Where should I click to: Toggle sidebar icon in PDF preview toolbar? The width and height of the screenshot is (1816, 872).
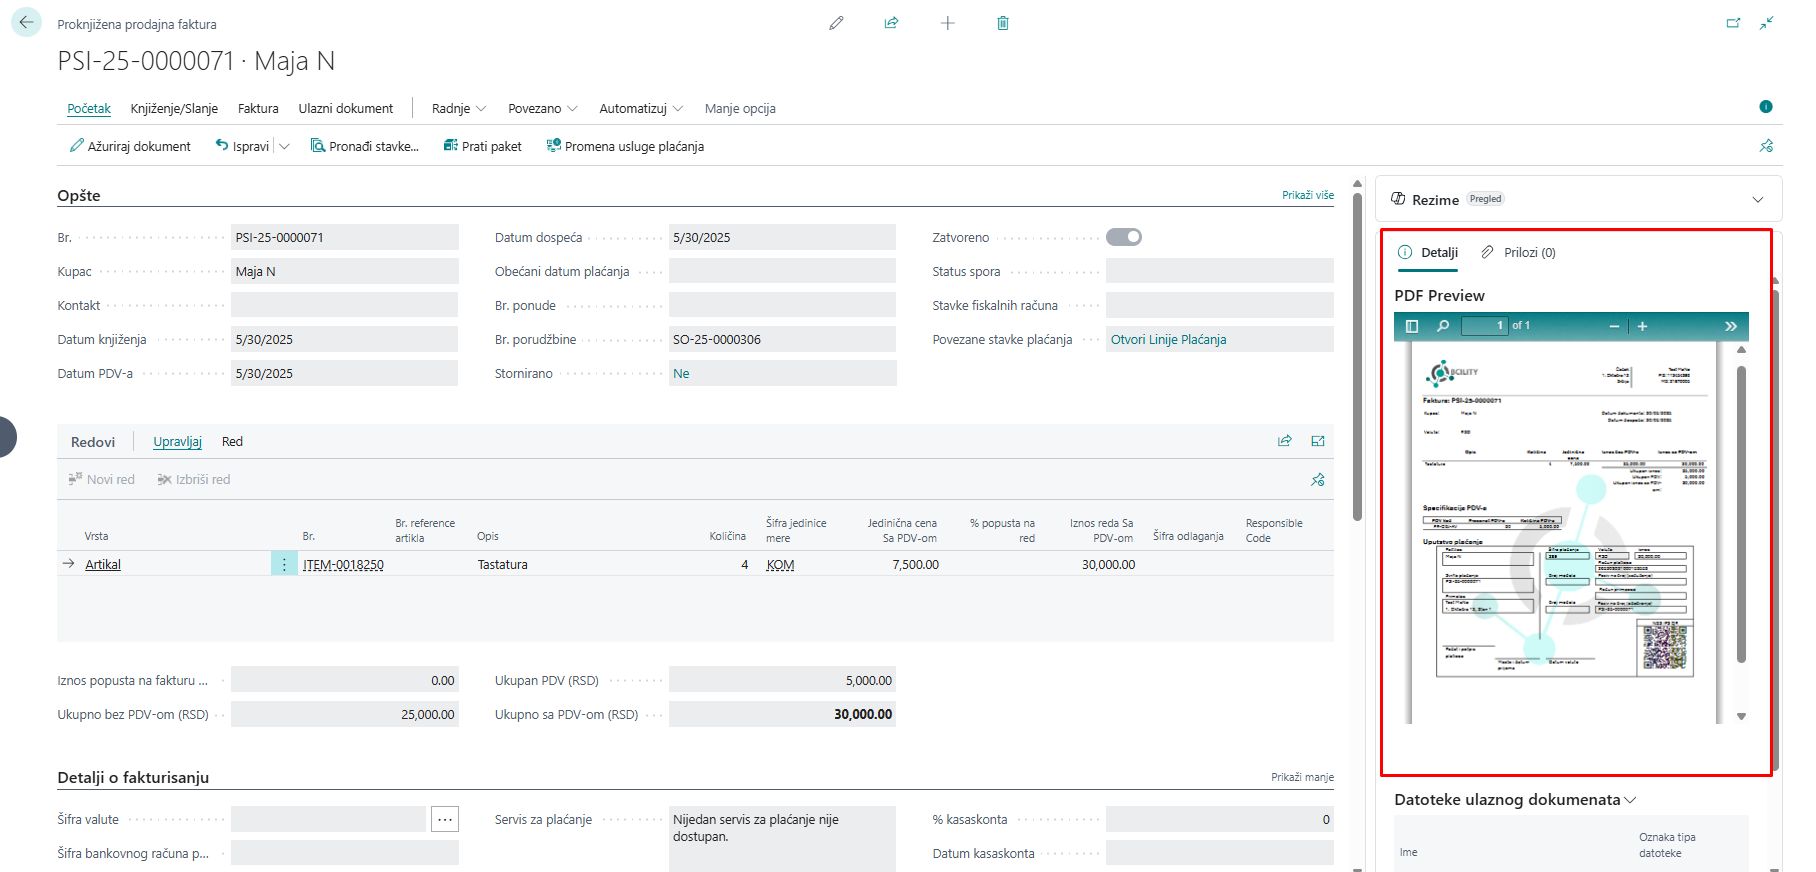1412,326
